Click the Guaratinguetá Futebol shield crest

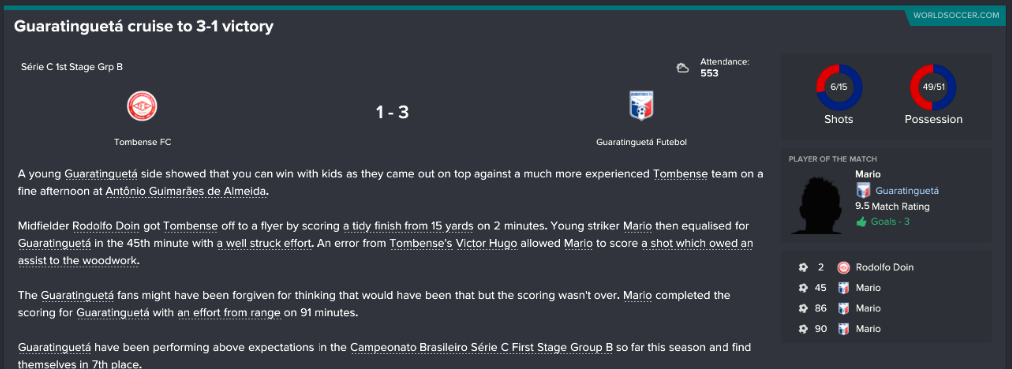click(x=642, y=106)
